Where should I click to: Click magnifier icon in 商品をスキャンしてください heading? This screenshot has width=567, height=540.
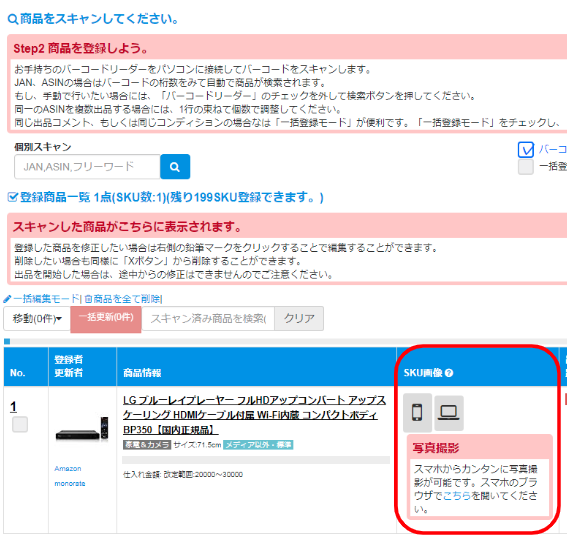tap(13, 19)
